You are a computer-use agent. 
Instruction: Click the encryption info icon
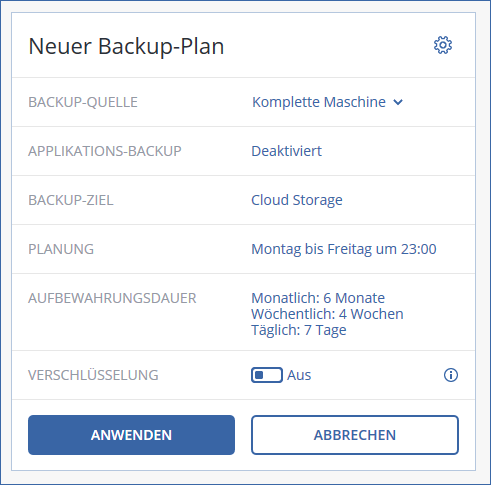(451, 375)
